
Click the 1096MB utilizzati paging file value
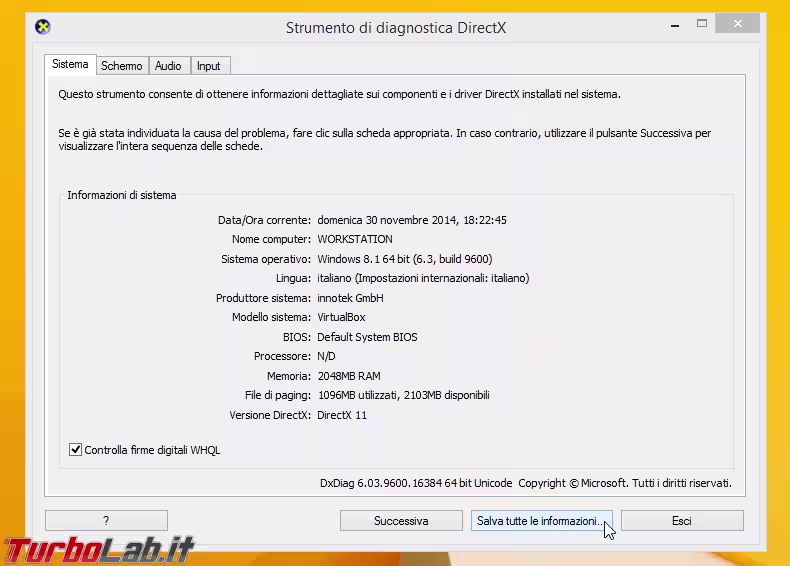click(x=404, y=395)
